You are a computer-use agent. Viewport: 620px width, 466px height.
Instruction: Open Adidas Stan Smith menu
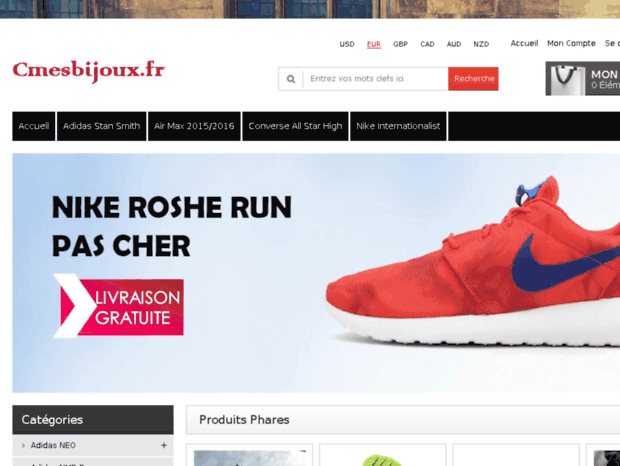tap(102, 126)
